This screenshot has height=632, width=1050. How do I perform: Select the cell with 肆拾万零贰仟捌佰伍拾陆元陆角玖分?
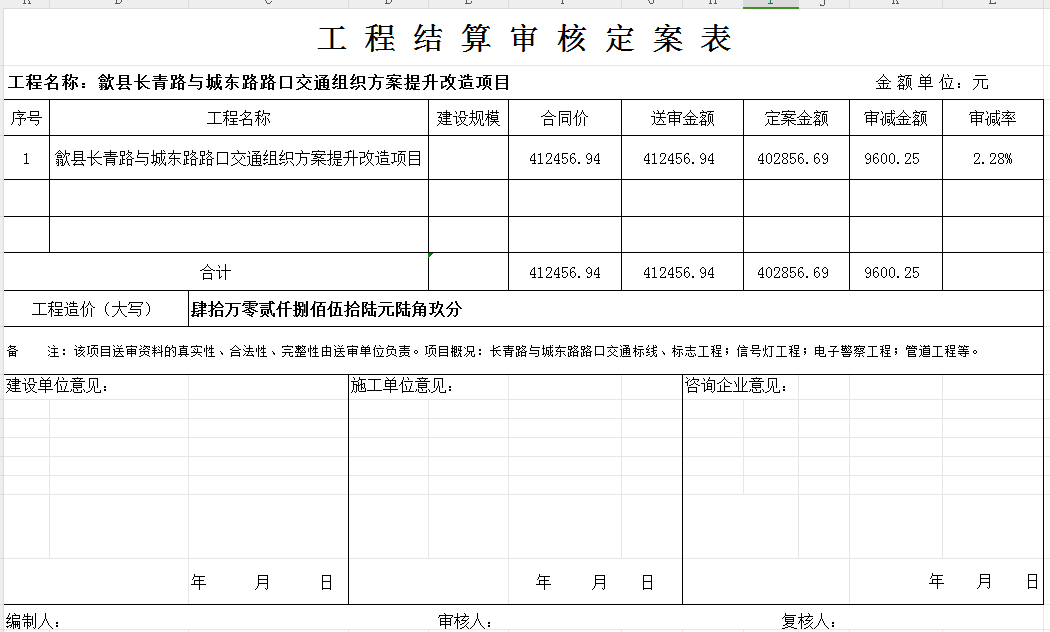pyautogui.click(x=326, y=309)
